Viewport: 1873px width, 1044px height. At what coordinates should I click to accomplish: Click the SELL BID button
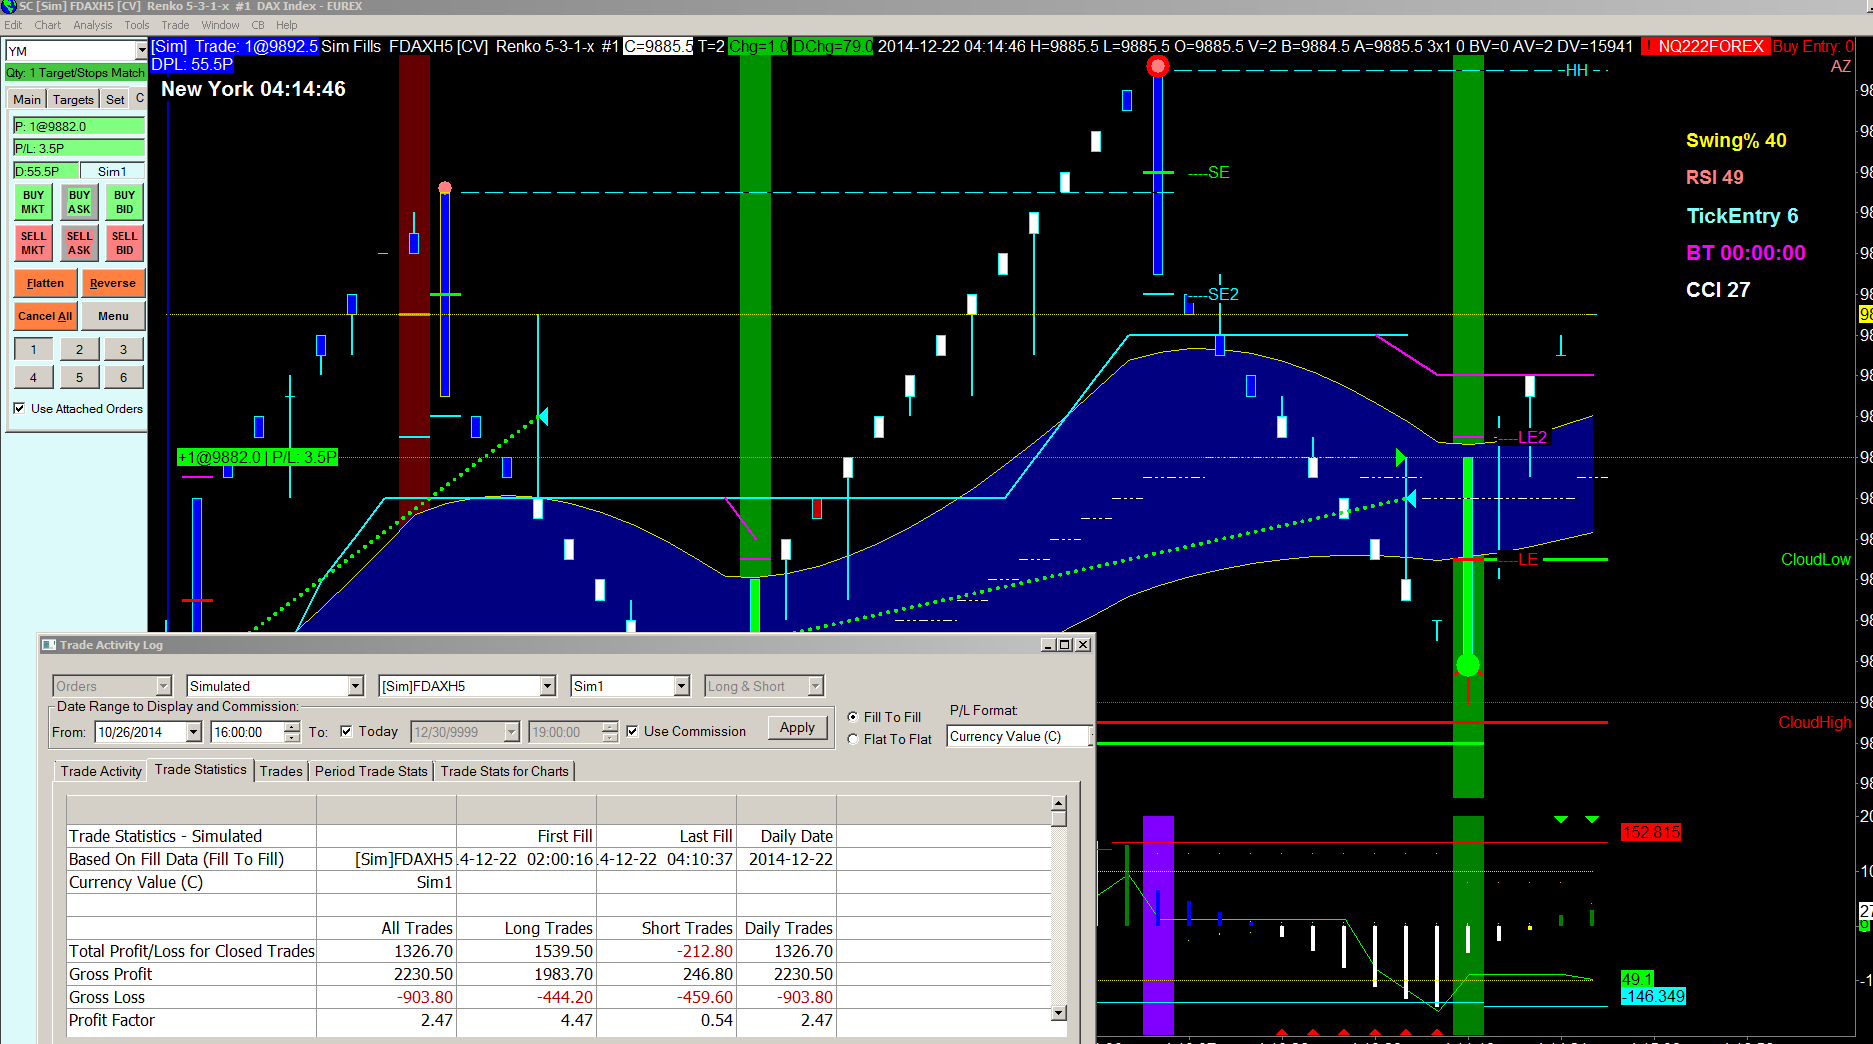pos(124,243)
